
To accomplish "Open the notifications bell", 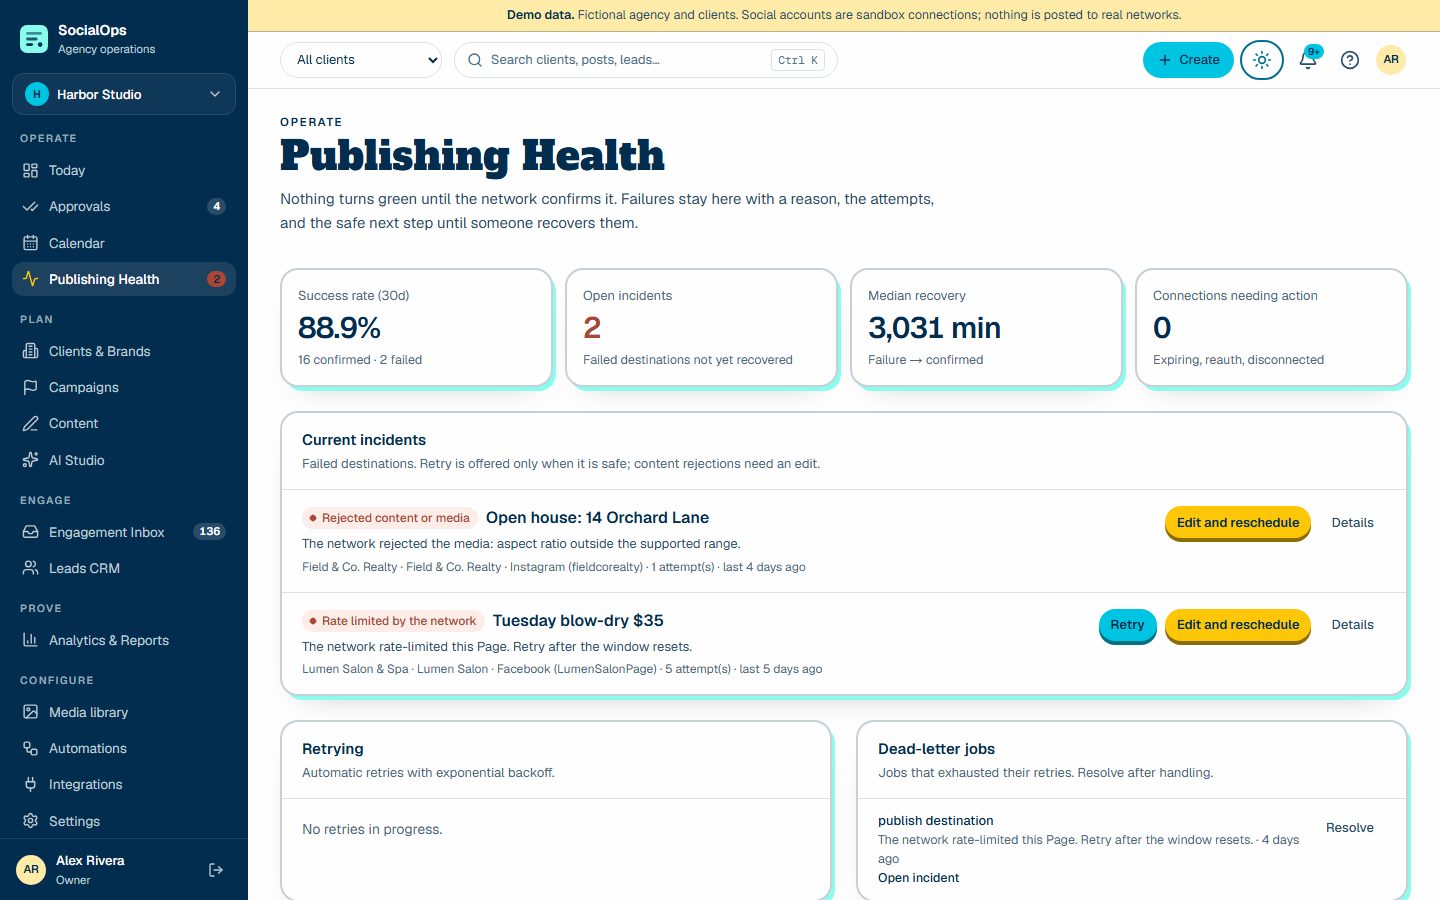I will (x=1308, y=60).
